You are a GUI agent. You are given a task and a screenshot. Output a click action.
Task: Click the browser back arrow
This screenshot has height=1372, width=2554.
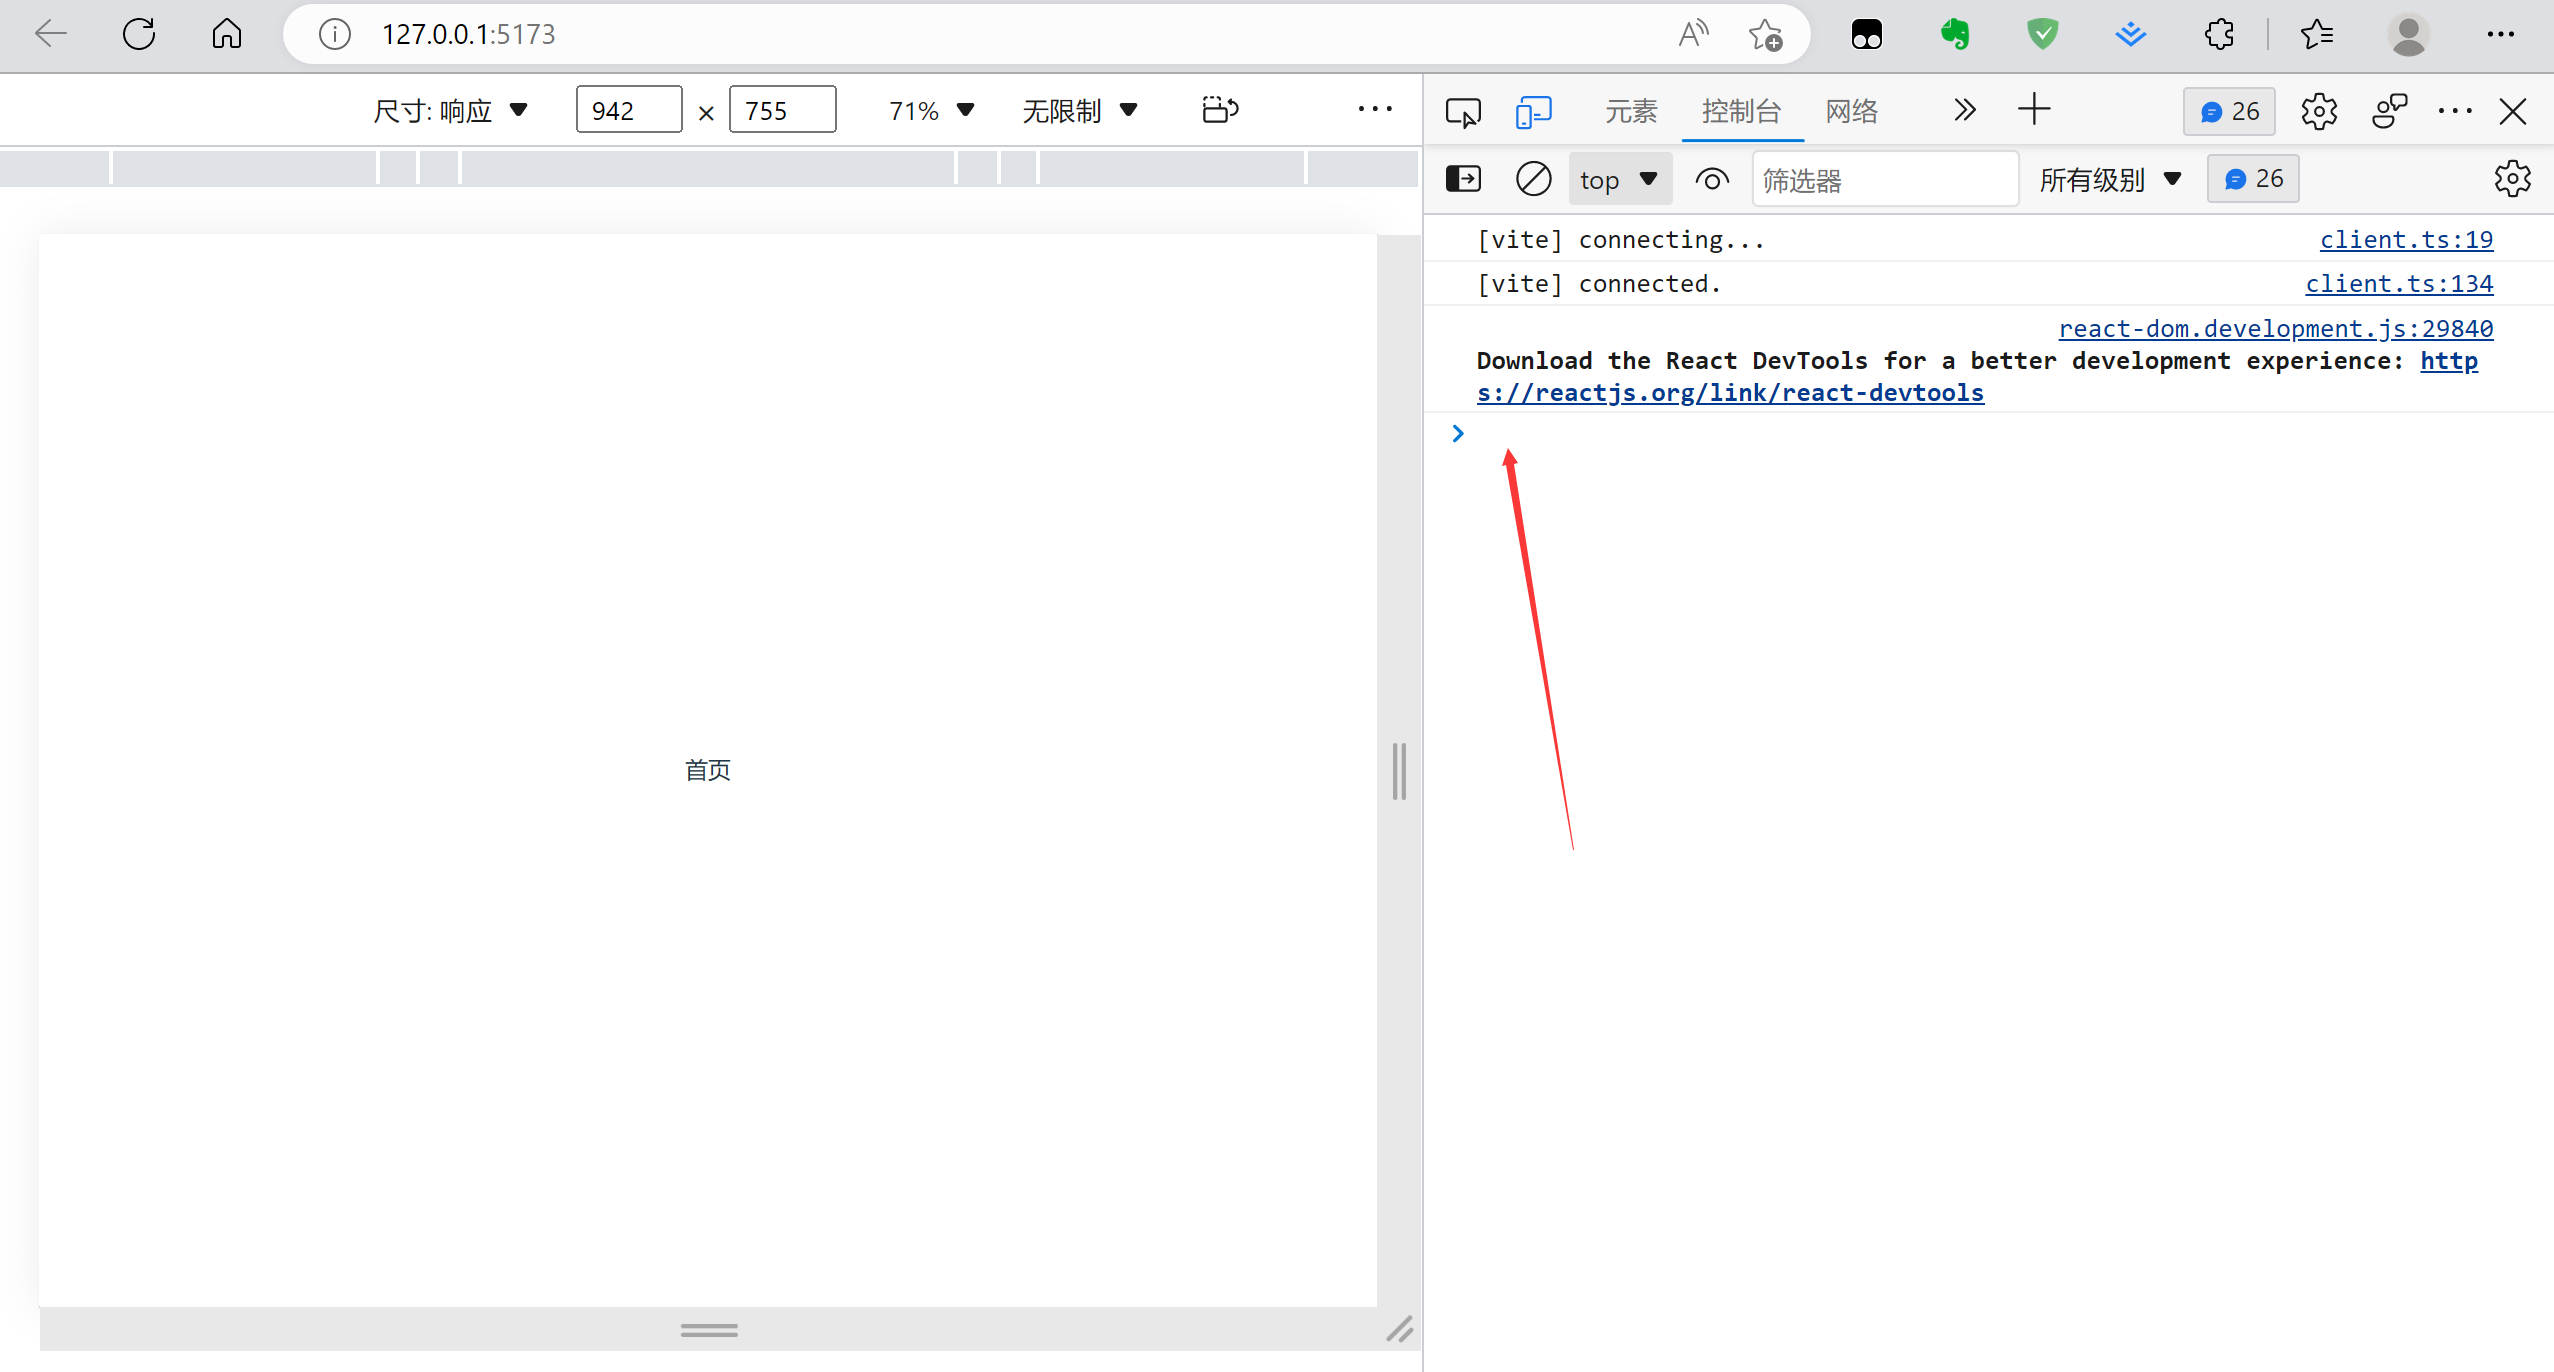50,34
